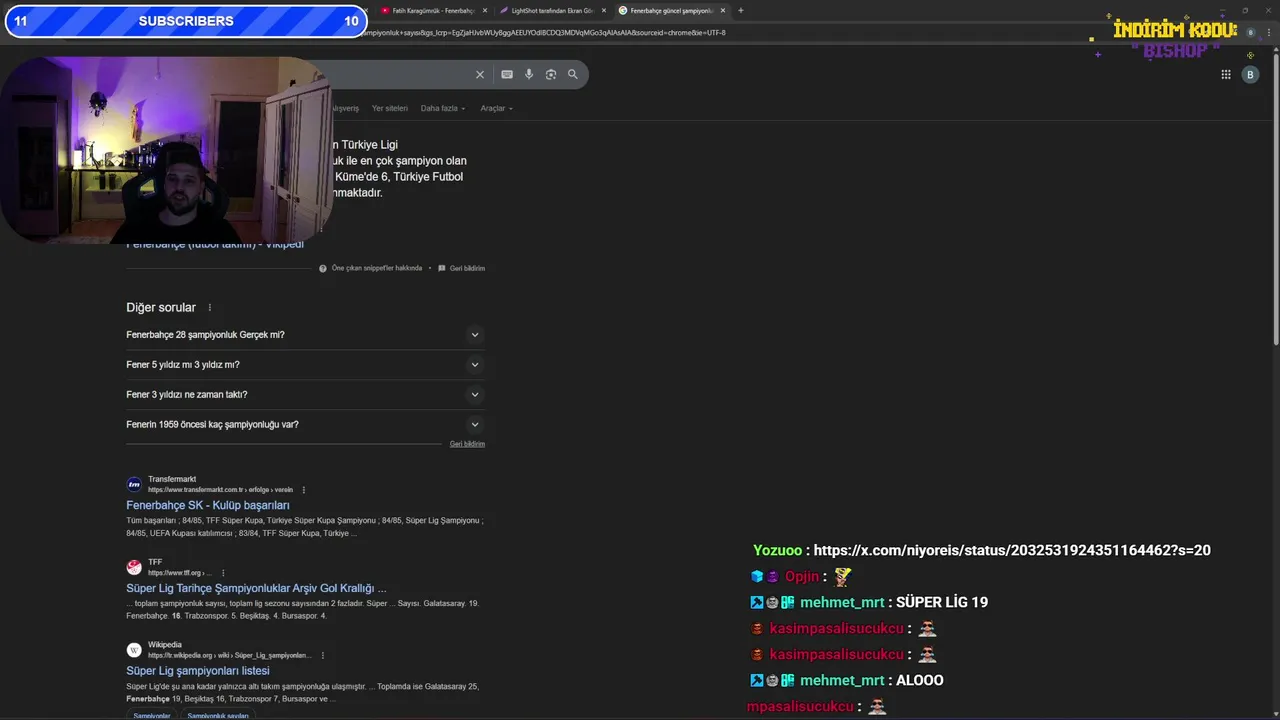
Task: Click the TFF site favicon
Action: click(x=134, y=567)
